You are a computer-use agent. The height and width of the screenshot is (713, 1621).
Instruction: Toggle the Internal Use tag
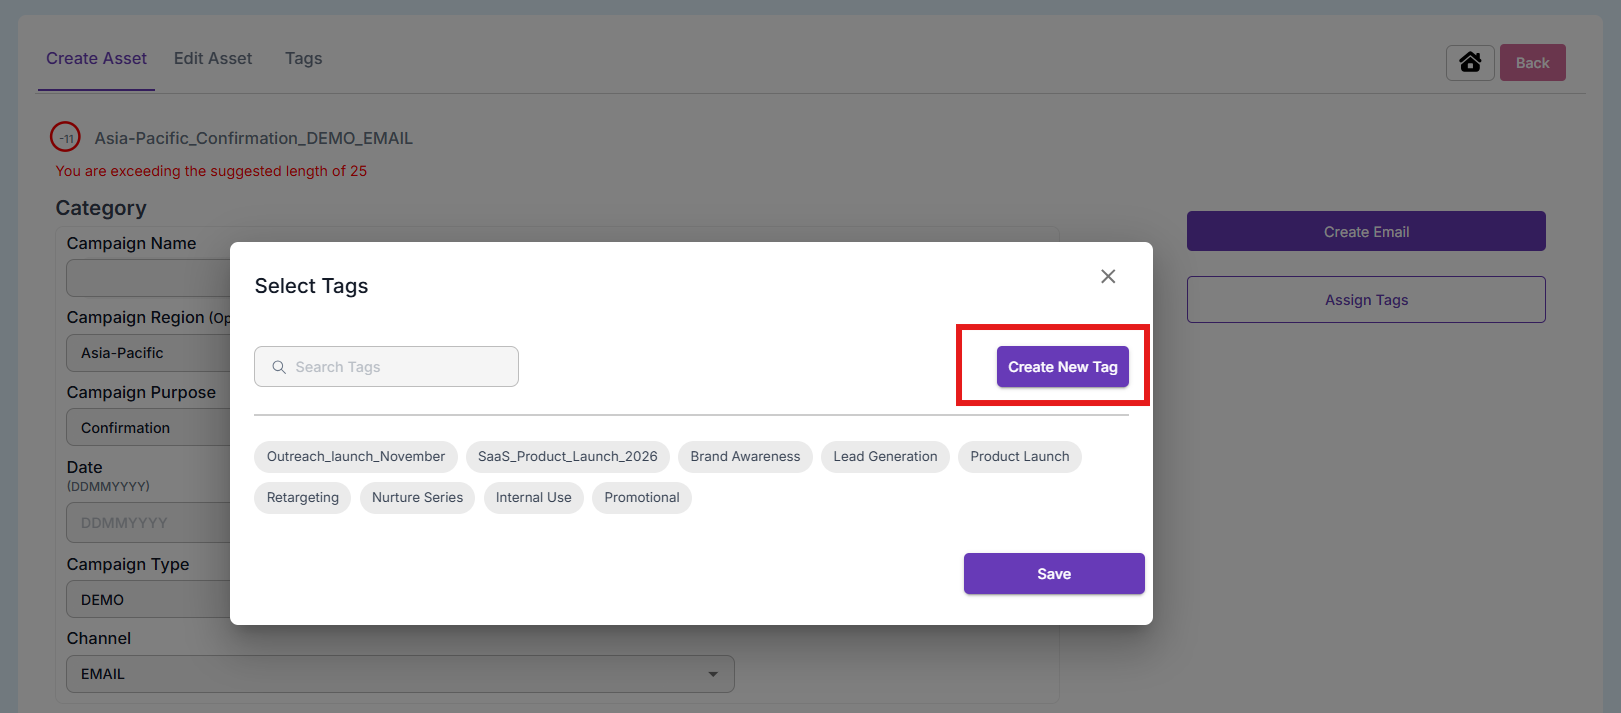coord(533,498)
